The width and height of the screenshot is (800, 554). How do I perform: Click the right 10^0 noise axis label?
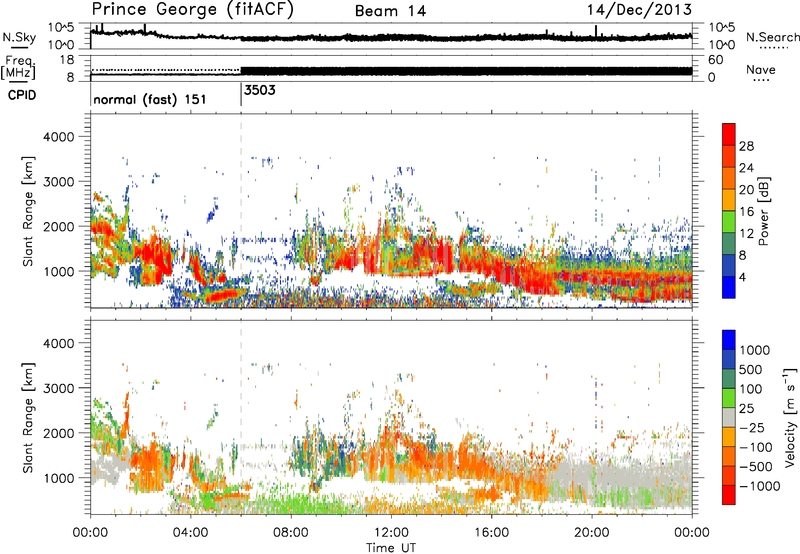click(722, 45)
